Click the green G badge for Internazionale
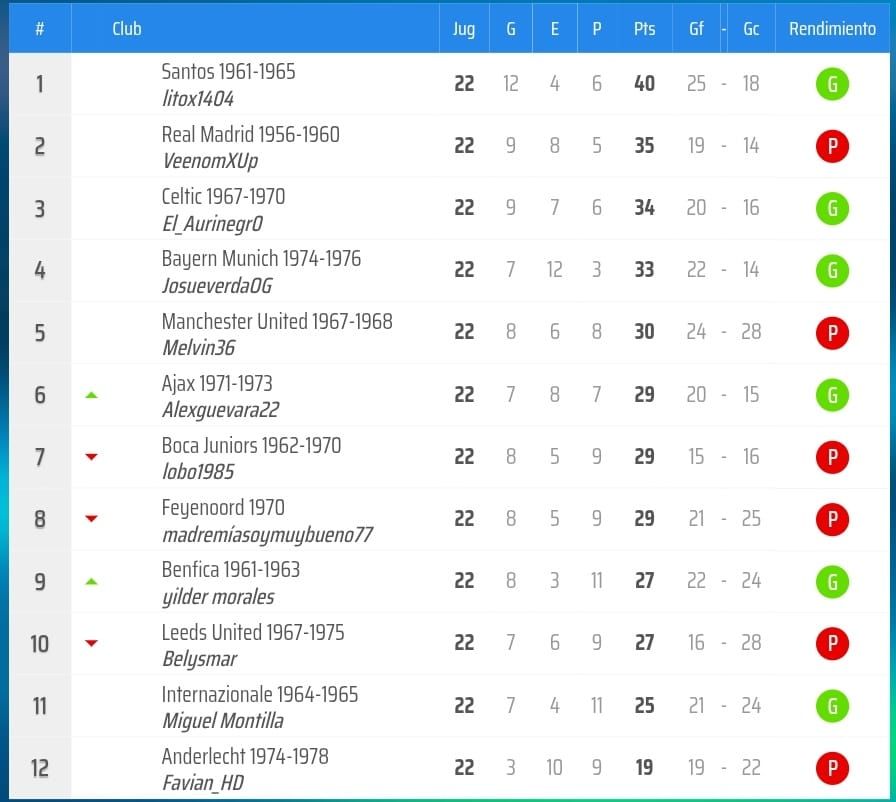The width and height of the screenshot is (896, 802). tap(832, 706)
